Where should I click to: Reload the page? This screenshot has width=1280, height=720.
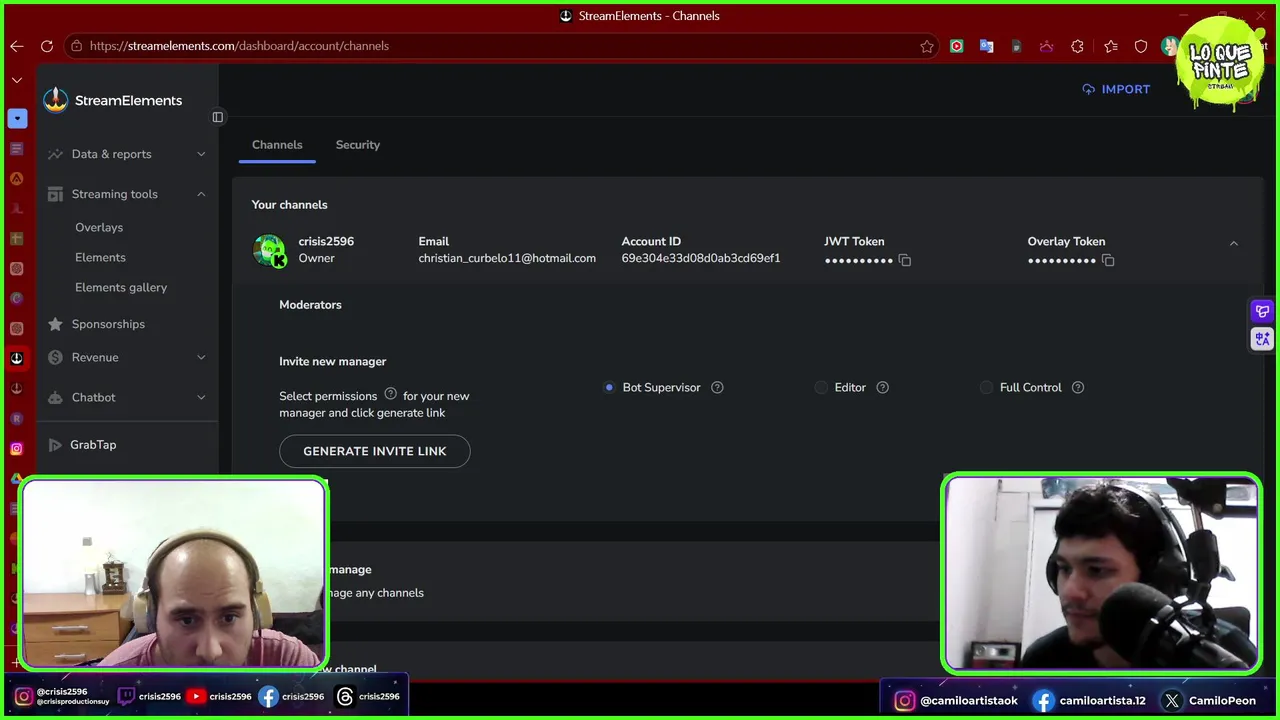47,46
